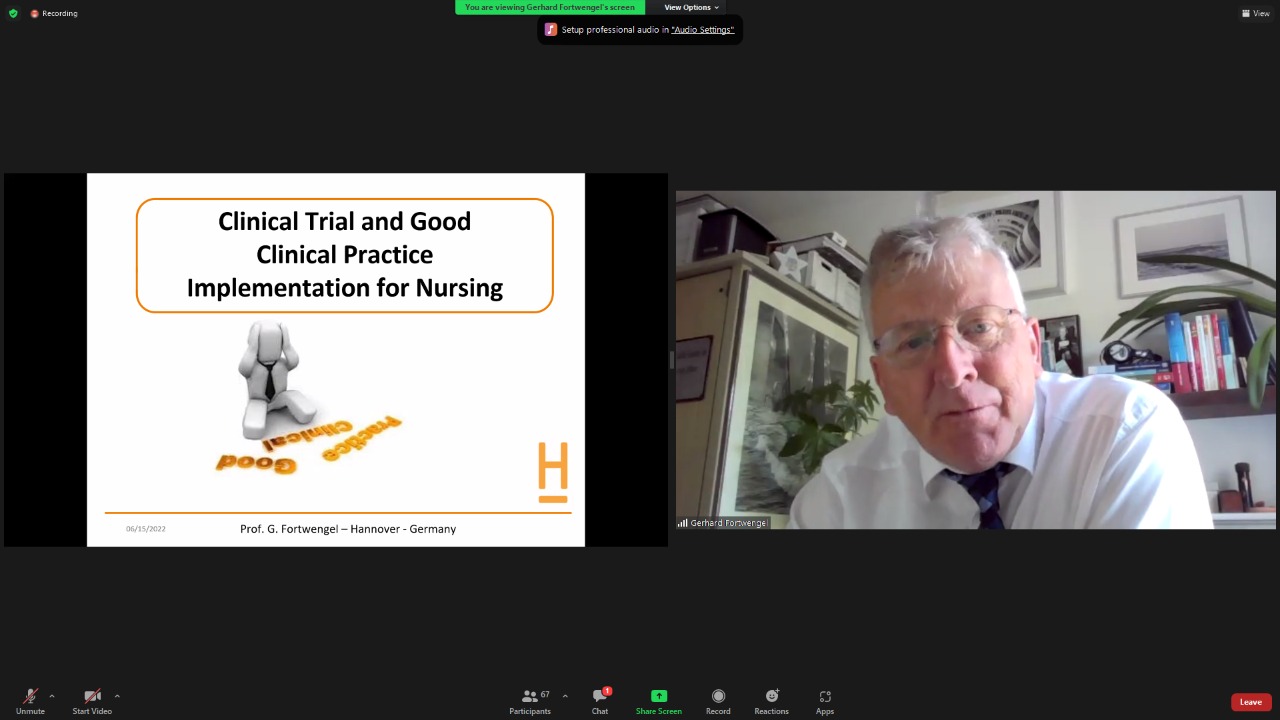Open the Apps panel
Image resolution: width=1280 pixels, height=720 pixels.
pos(824,701)
